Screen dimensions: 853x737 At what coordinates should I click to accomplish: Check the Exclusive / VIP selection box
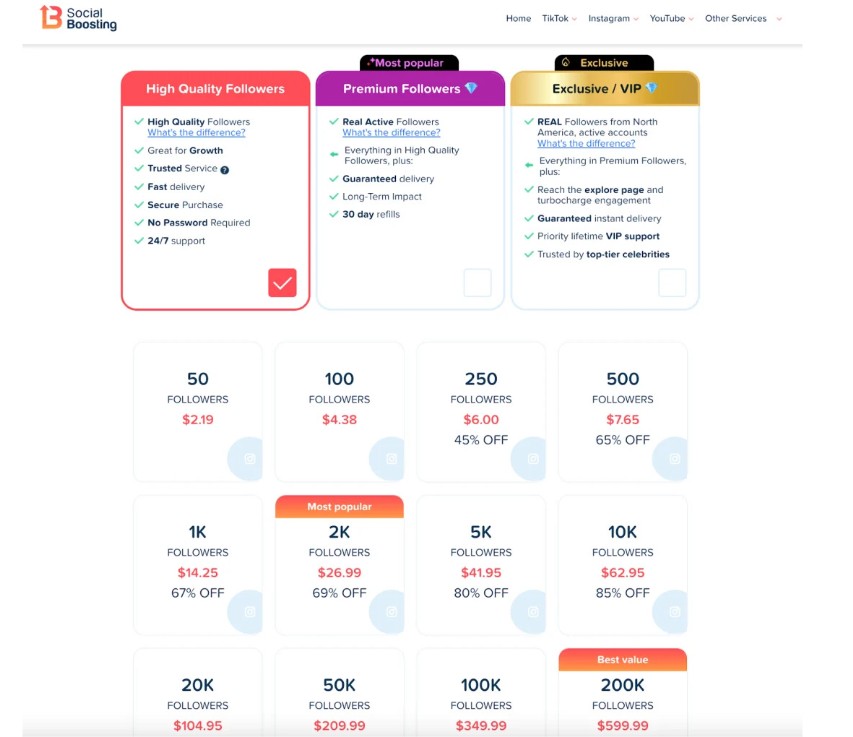672,283
